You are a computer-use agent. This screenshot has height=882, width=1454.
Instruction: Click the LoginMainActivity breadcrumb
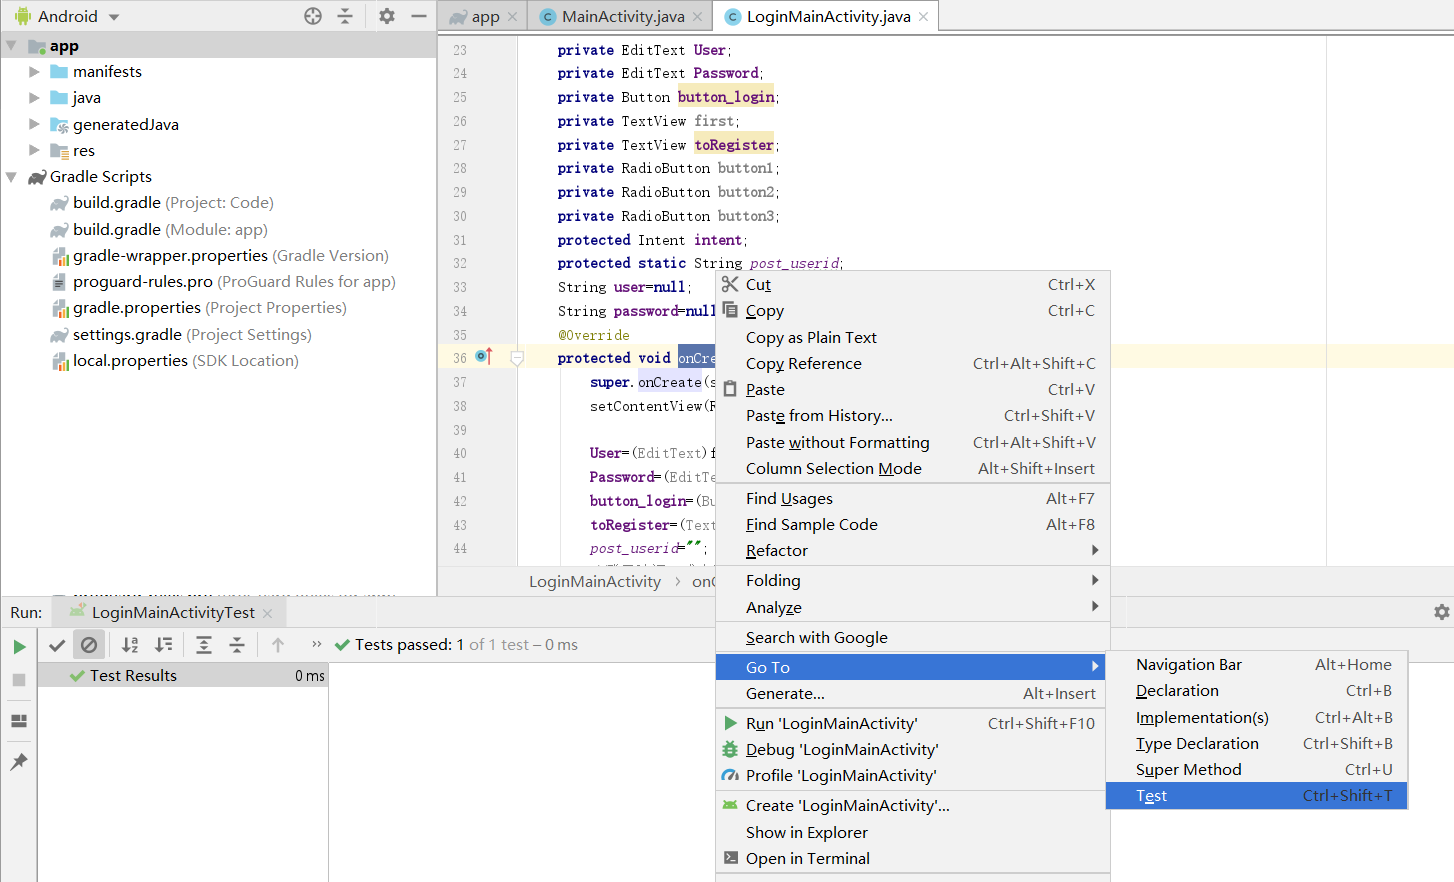(594, 581)
